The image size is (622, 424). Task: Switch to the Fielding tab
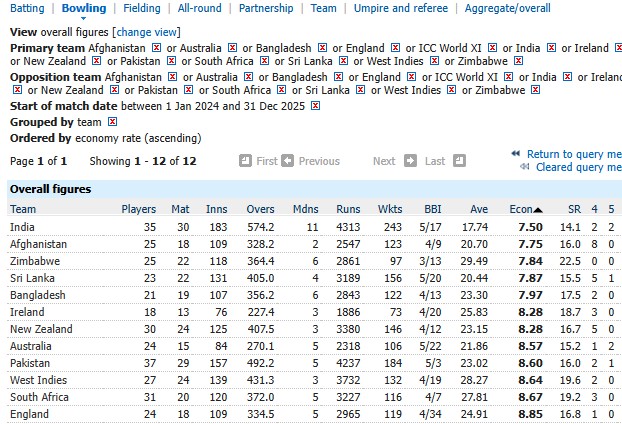tap(142, 8)
